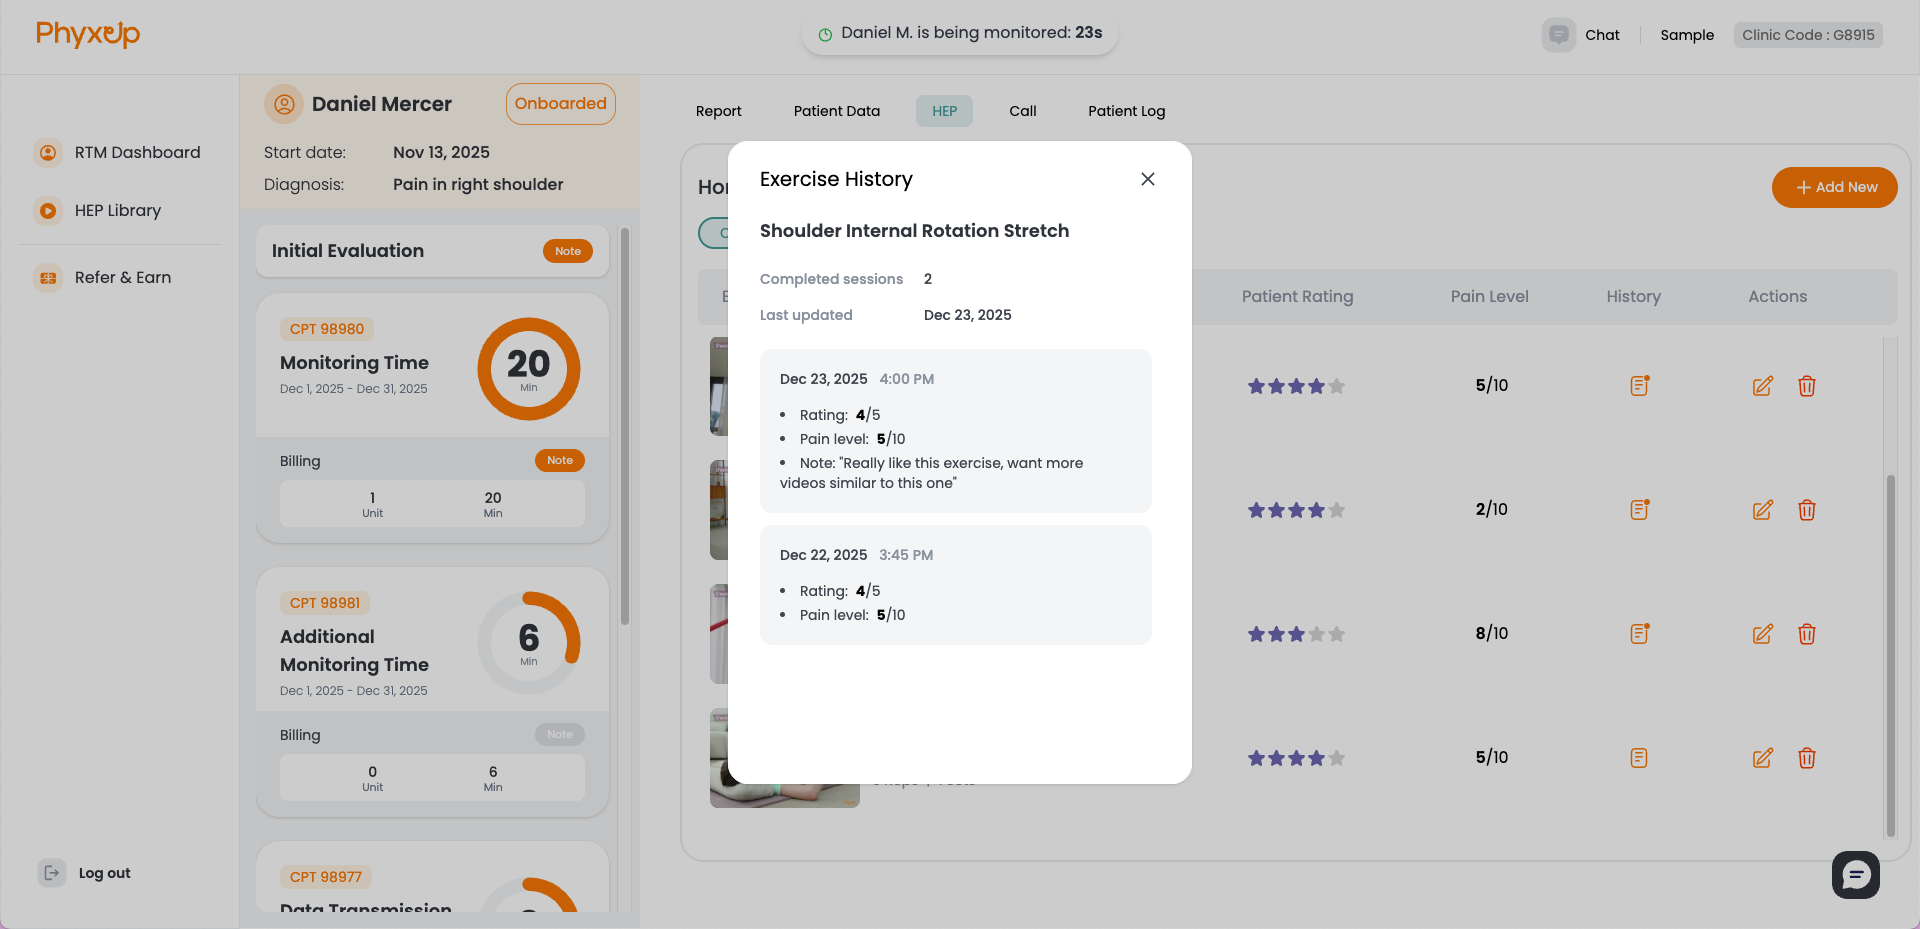Open the RTM Dashboard from the sidebar icon
Screen dimensions: 1920x929
[48, 152]
